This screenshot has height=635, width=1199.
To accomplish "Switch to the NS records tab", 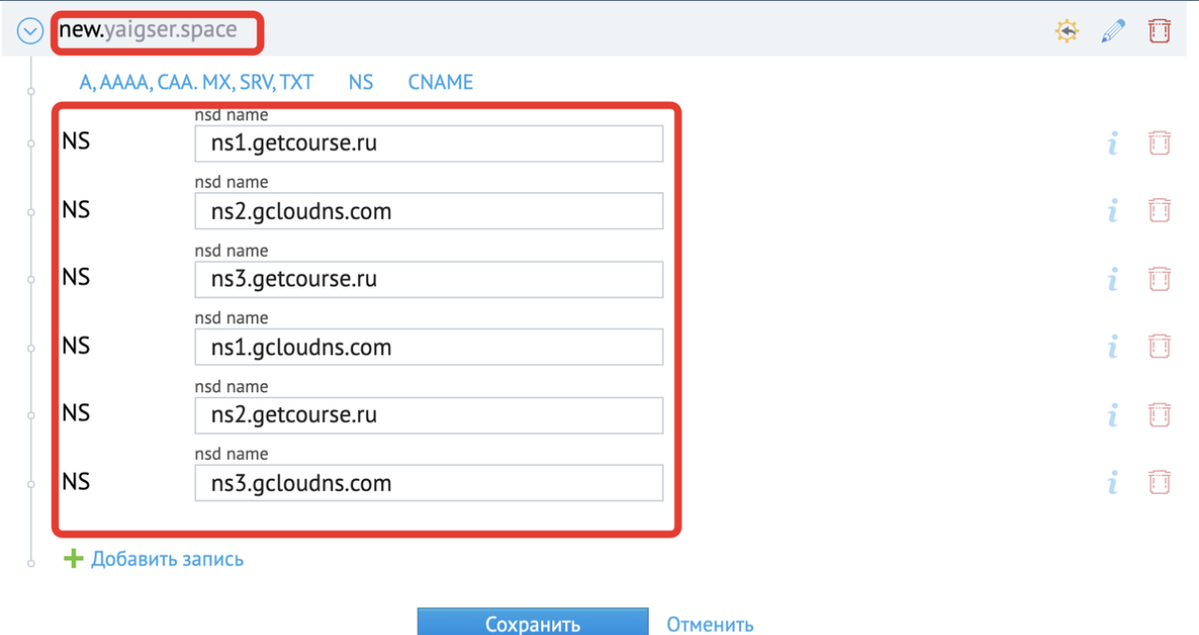I will [361, 83].
